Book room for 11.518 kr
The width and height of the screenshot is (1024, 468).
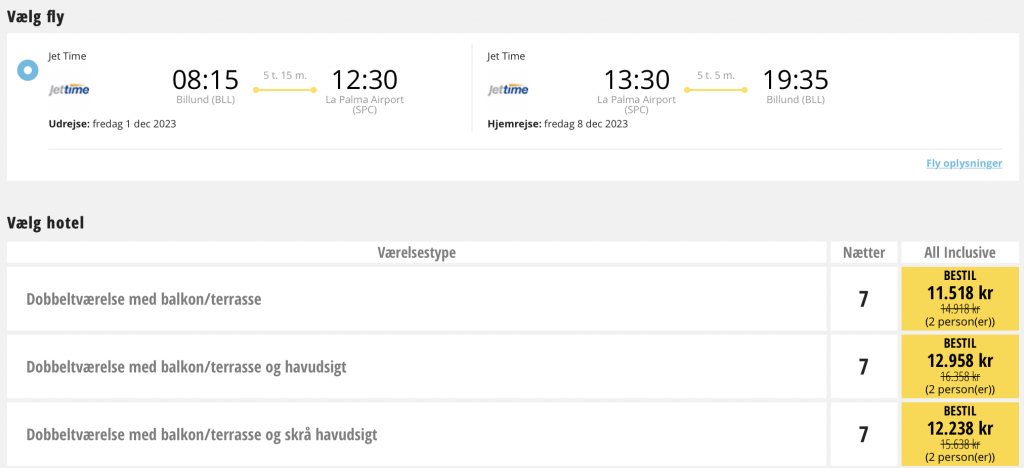click(959, 298)
